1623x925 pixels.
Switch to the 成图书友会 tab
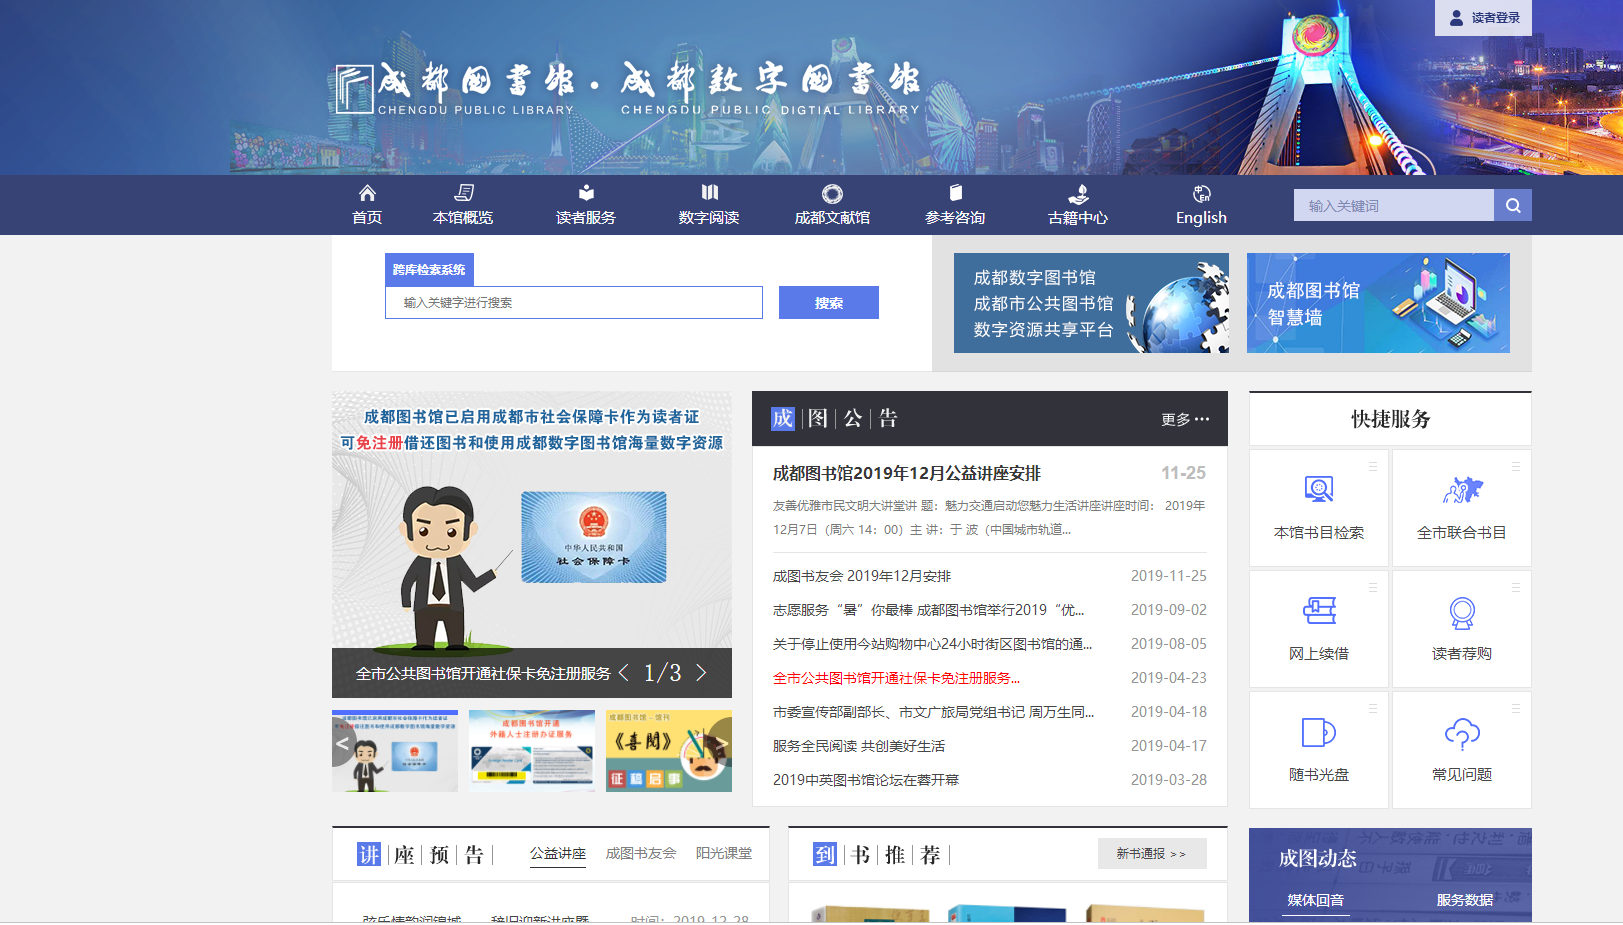tap(640, 855)
